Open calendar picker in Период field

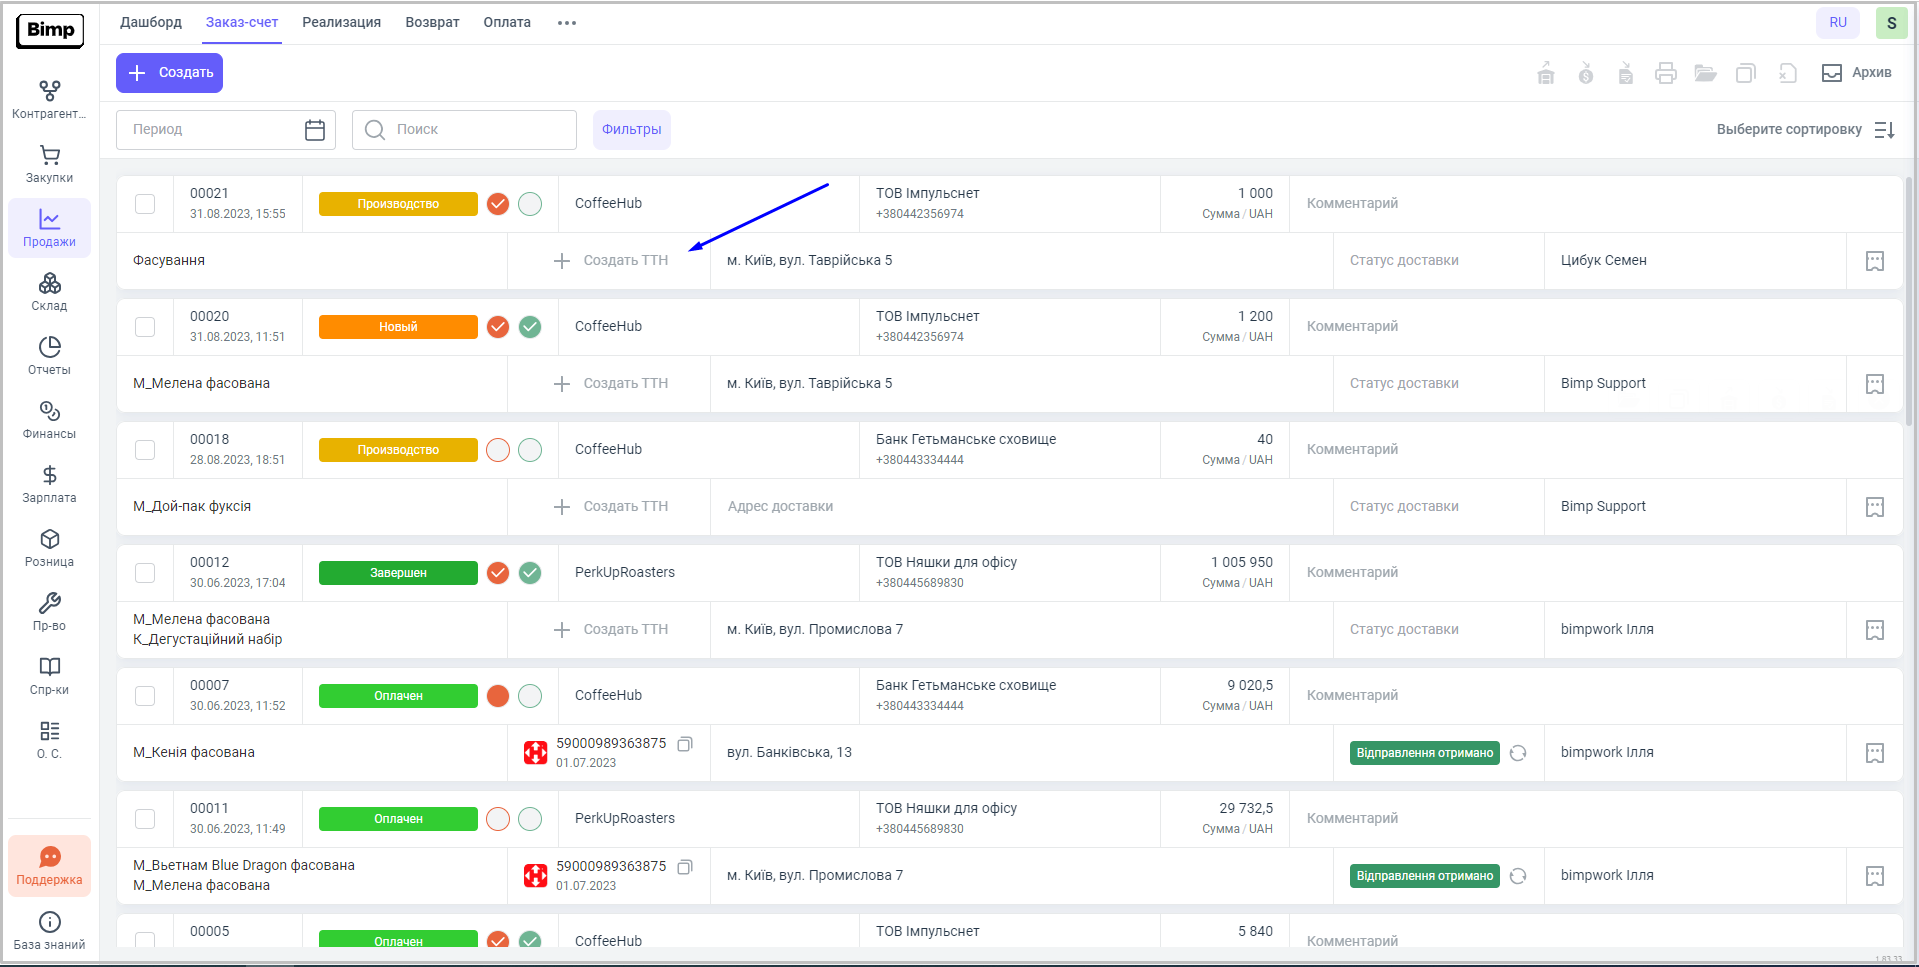tap(315, 130)
